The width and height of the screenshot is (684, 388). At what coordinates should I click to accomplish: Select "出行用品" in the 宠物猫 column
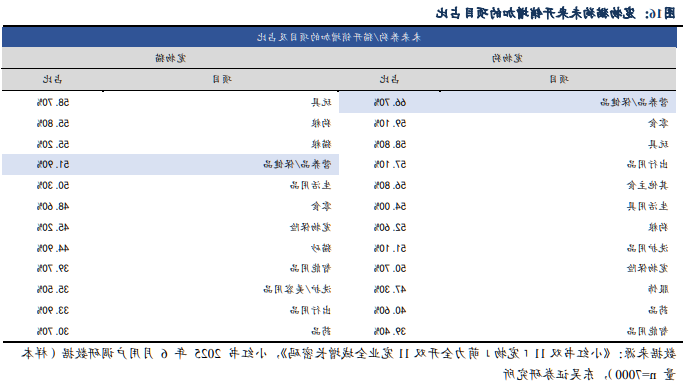tap(311, 310)
